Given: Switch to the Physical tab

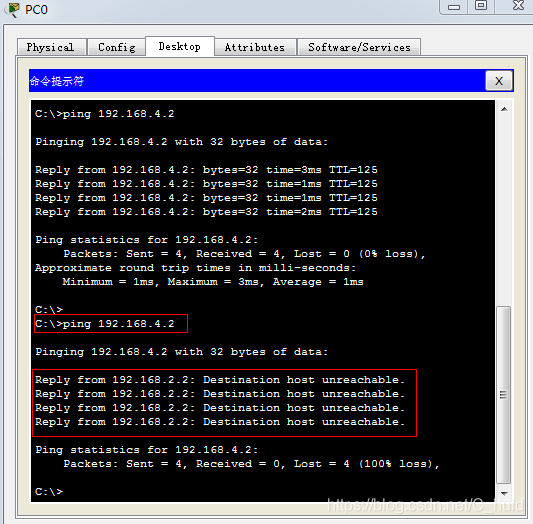Looking at the screenshot, I should (x=51, y=47).
